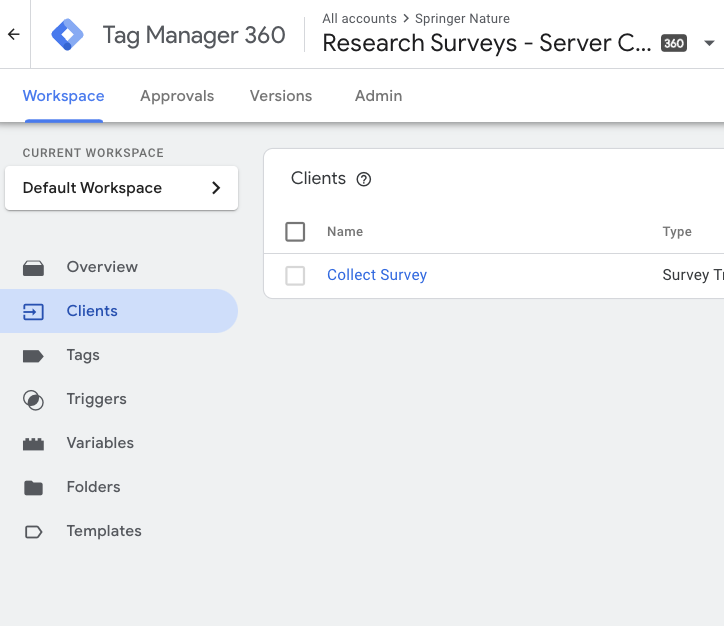Screen dimensions: 724x626
Task: Click the Clients panel heading
Action: pos(318,178)
